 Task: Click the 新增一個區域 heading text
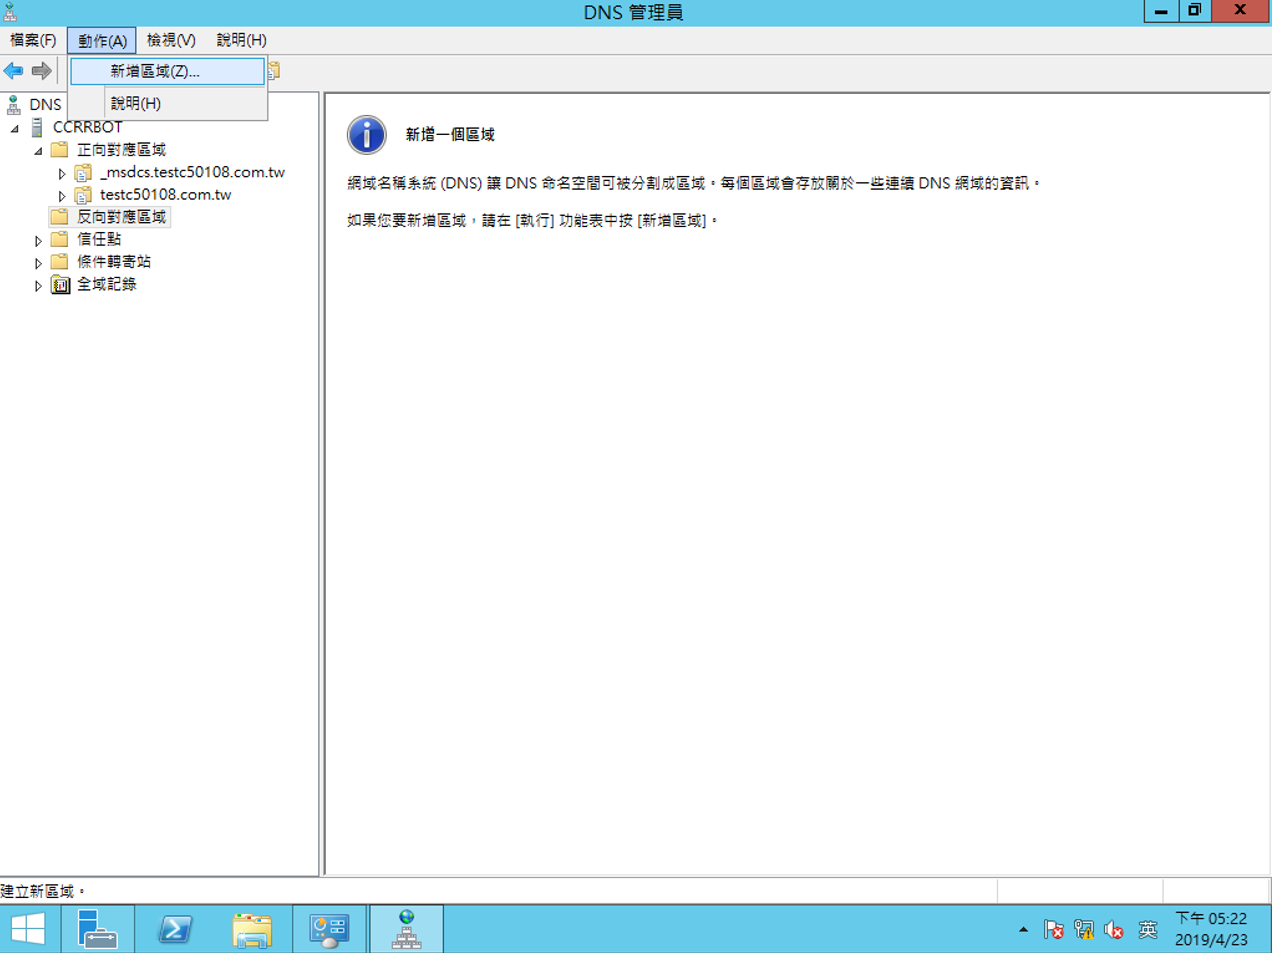450,135
